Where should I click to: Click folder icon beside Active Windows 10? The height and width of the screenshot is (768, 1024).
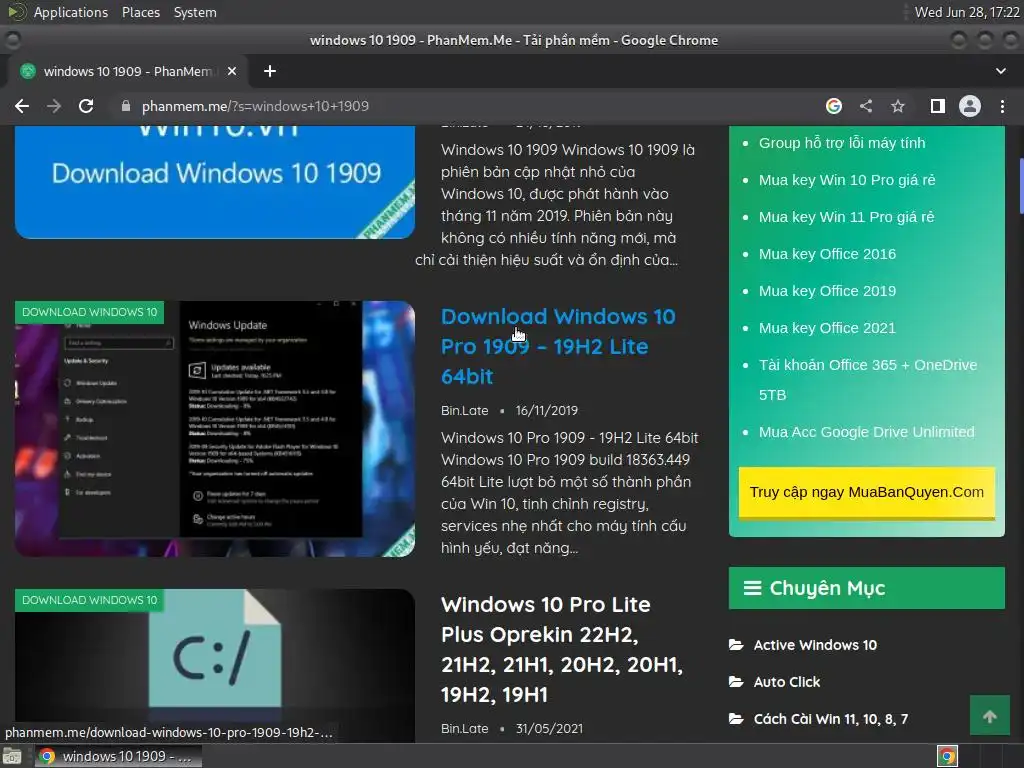[x=736, y=645]
